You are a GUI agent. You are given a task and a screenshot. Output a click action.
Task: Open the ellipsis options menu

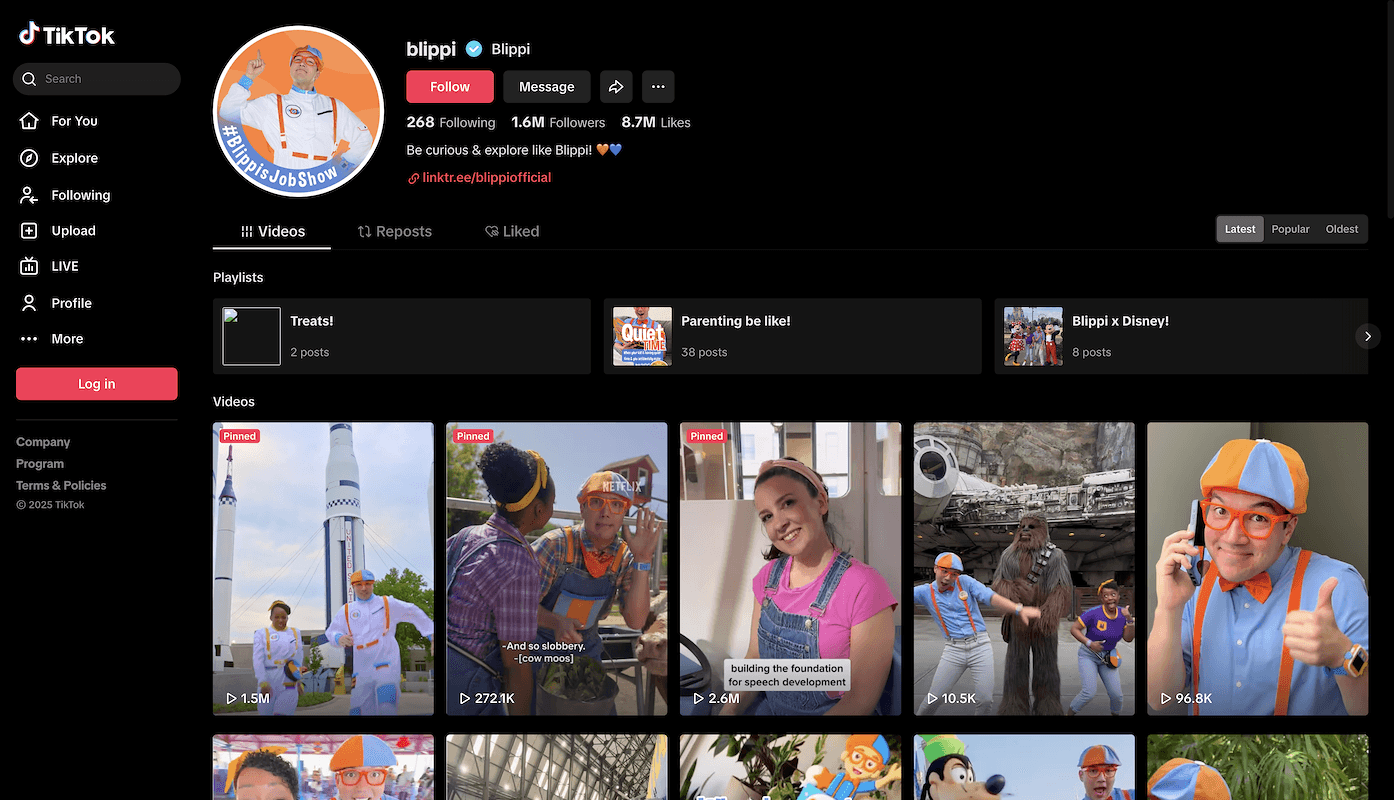point(658,86)
